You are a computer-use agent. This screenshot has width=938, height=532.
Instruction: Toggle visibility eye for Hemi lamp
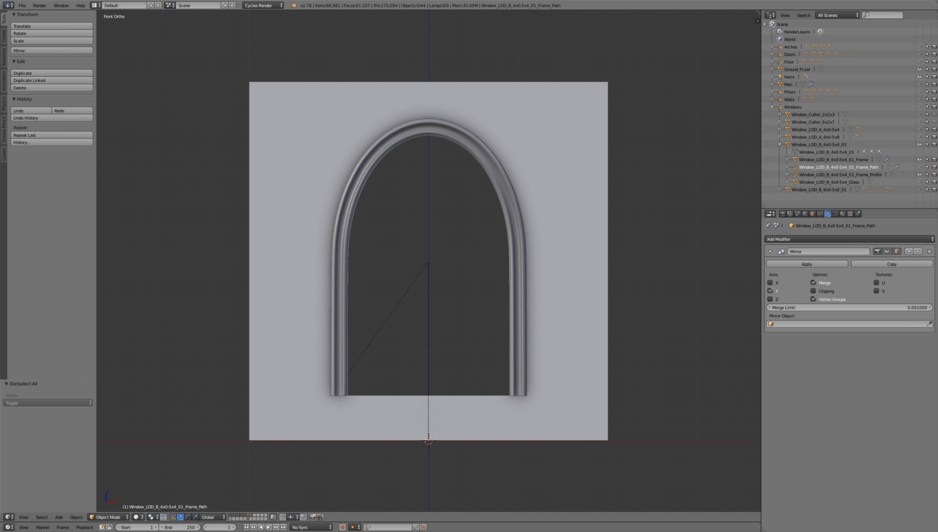click(x=919, y=77)
